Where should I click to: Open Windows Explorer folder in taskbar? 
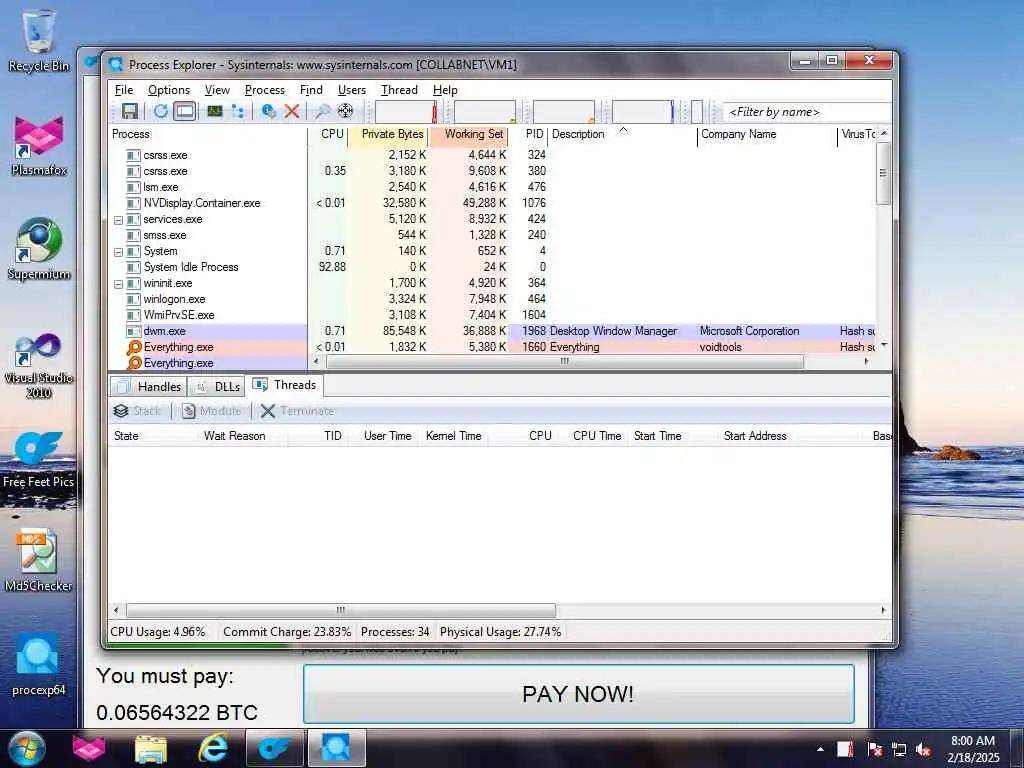click(151, 748)
